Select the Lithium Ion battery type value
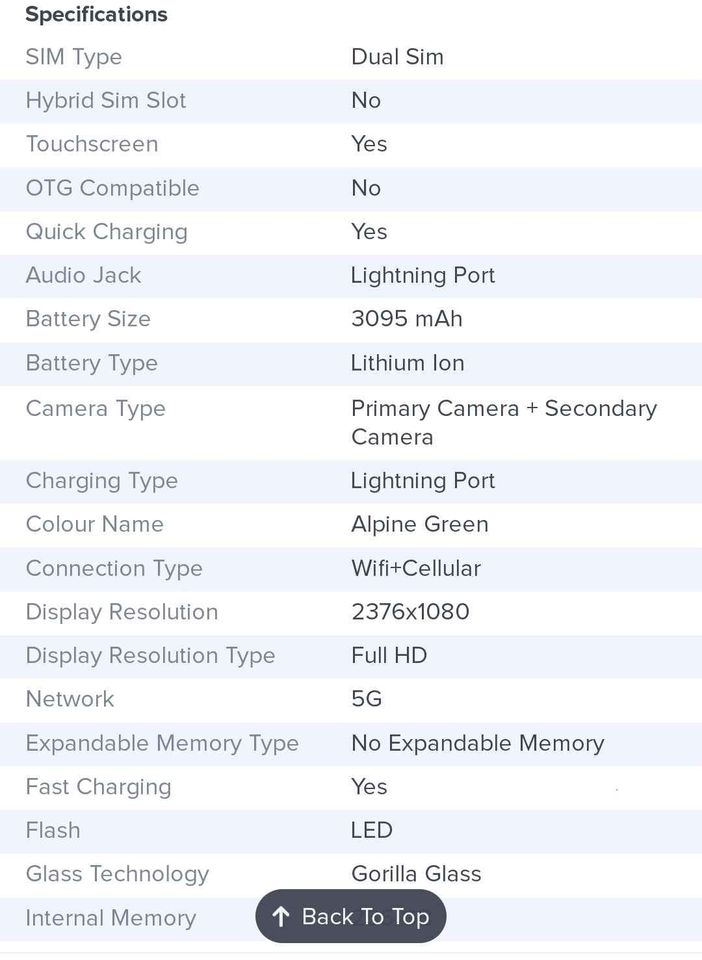The width and height of the screenshot is (702, 960). click(x=407, y=363)
